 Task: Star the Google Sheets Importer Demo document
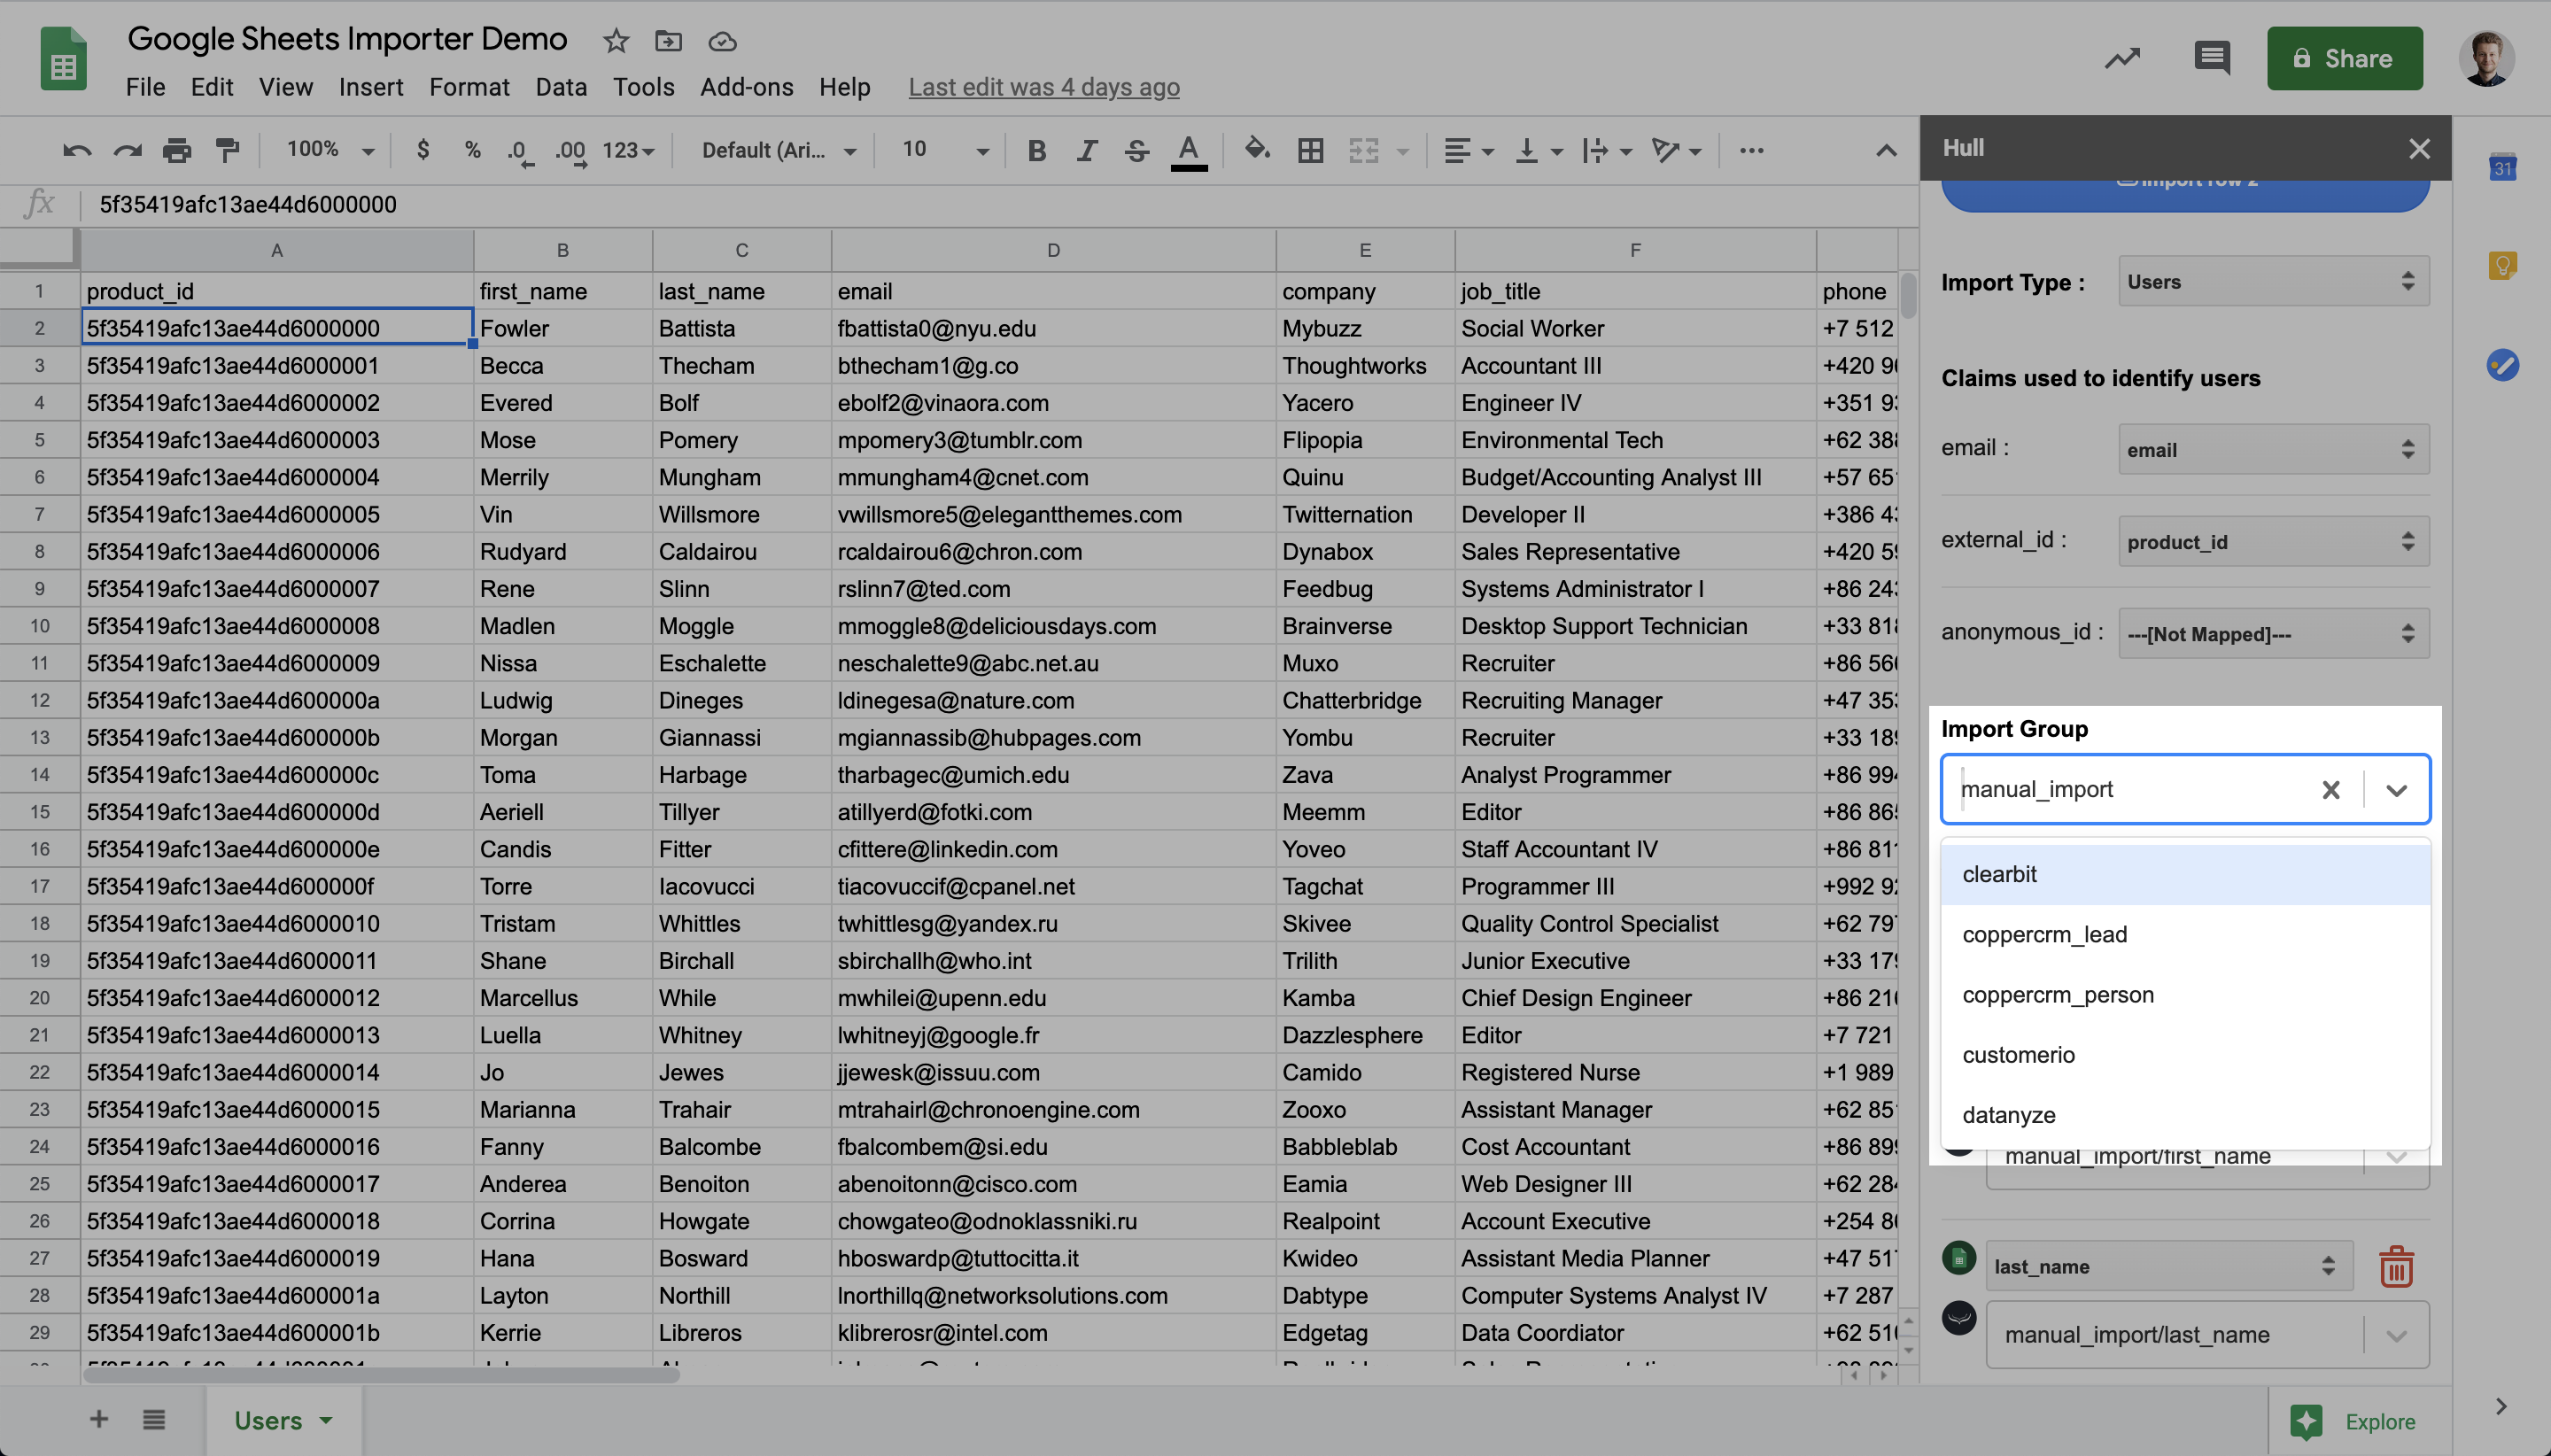coord(616,41)
